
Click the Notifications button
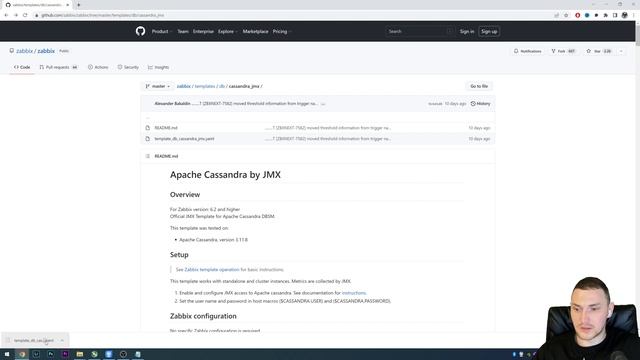528,51
